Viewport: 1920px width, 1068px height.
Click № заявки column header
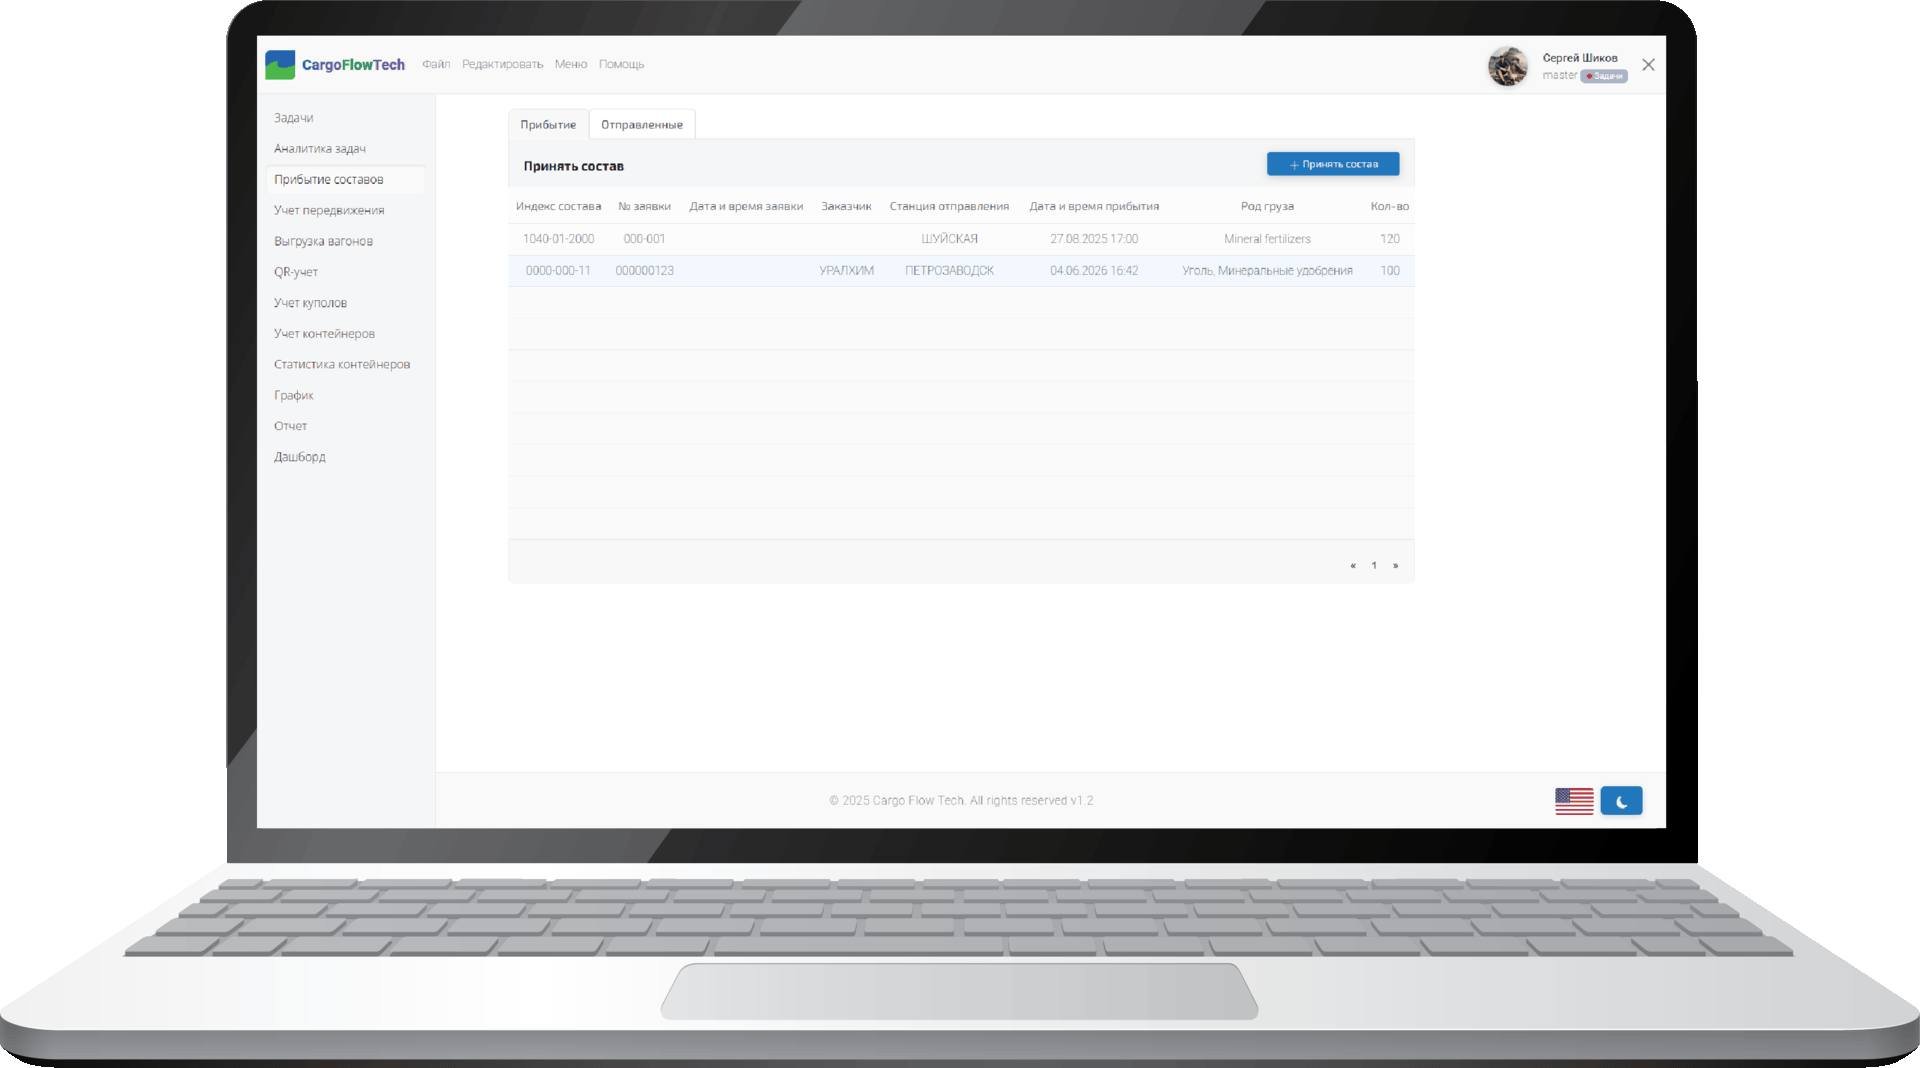pos(644,207)
